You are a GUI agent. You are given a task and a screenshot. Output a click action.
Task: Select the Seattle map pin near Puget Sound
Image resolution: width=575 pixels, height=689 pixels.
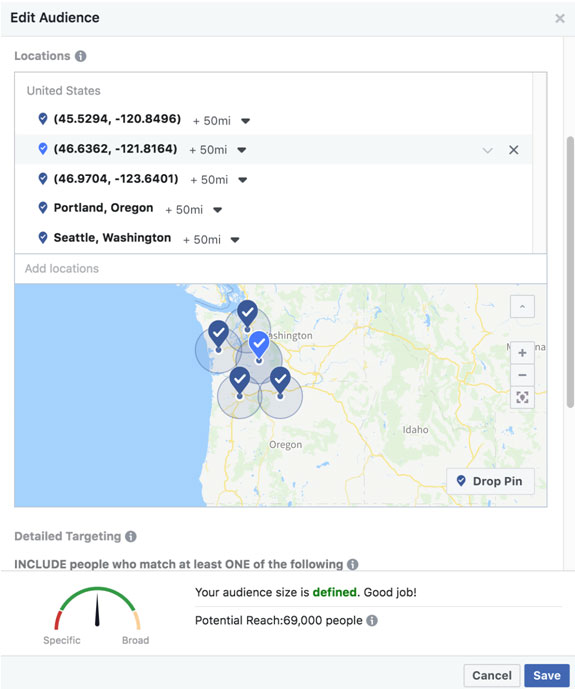click(x=248, y=315)
